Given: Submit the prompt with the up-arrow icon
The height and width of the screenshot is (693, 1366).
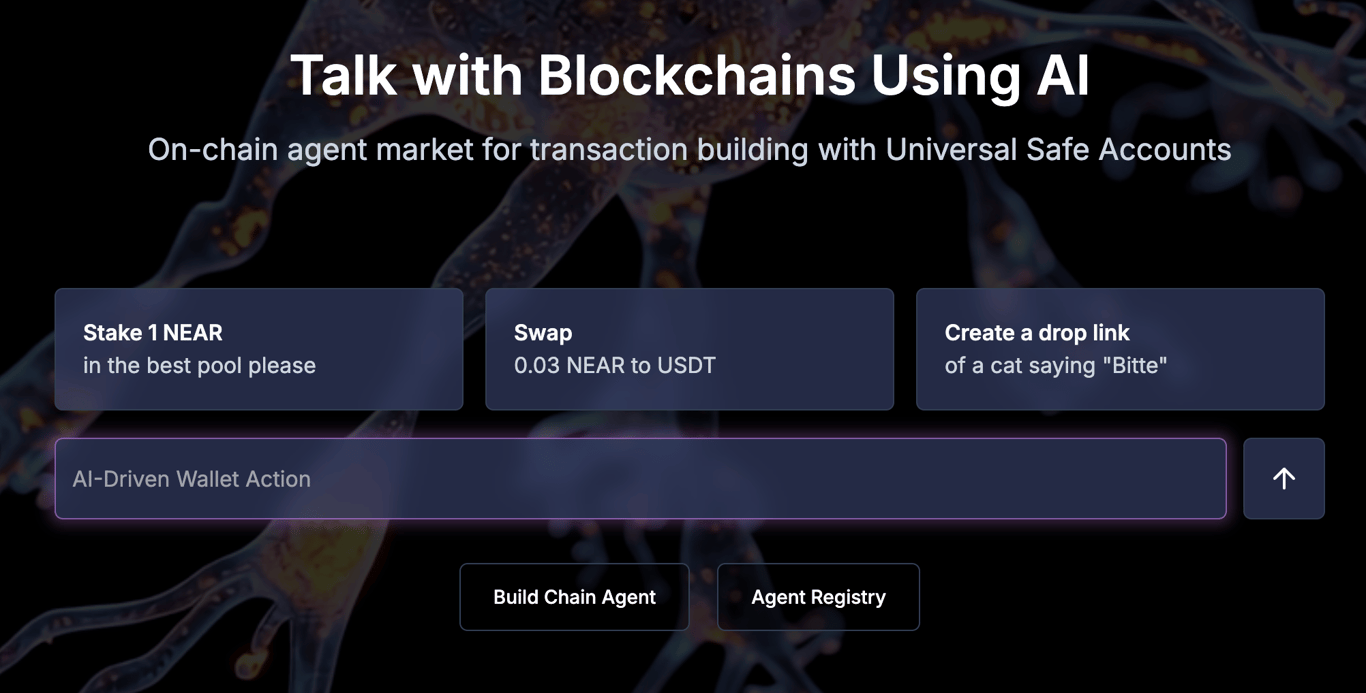Looking at the screenshot, I should (x=1284, y=479).
